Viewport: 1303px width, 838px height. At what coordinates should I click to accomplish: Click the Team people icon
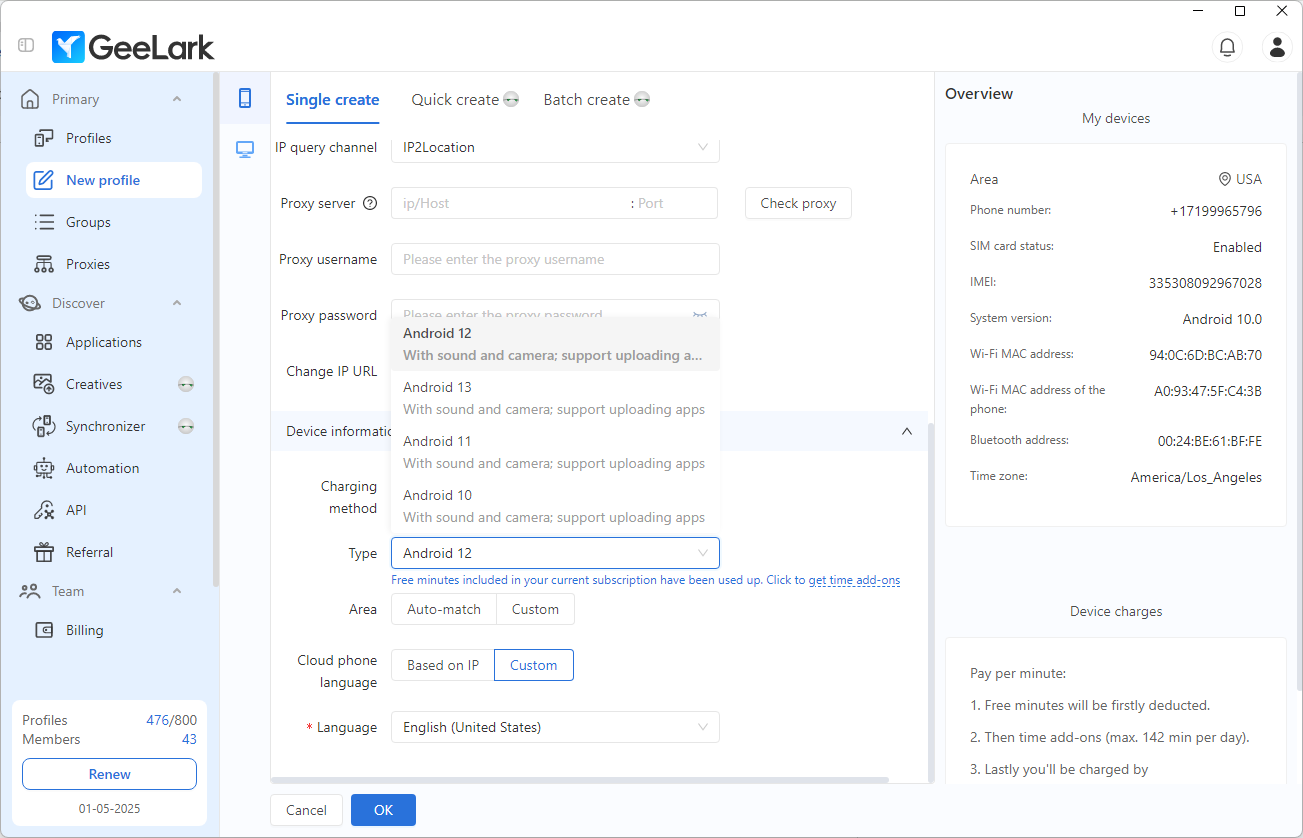pyautogui.click(x=31, y=591)
